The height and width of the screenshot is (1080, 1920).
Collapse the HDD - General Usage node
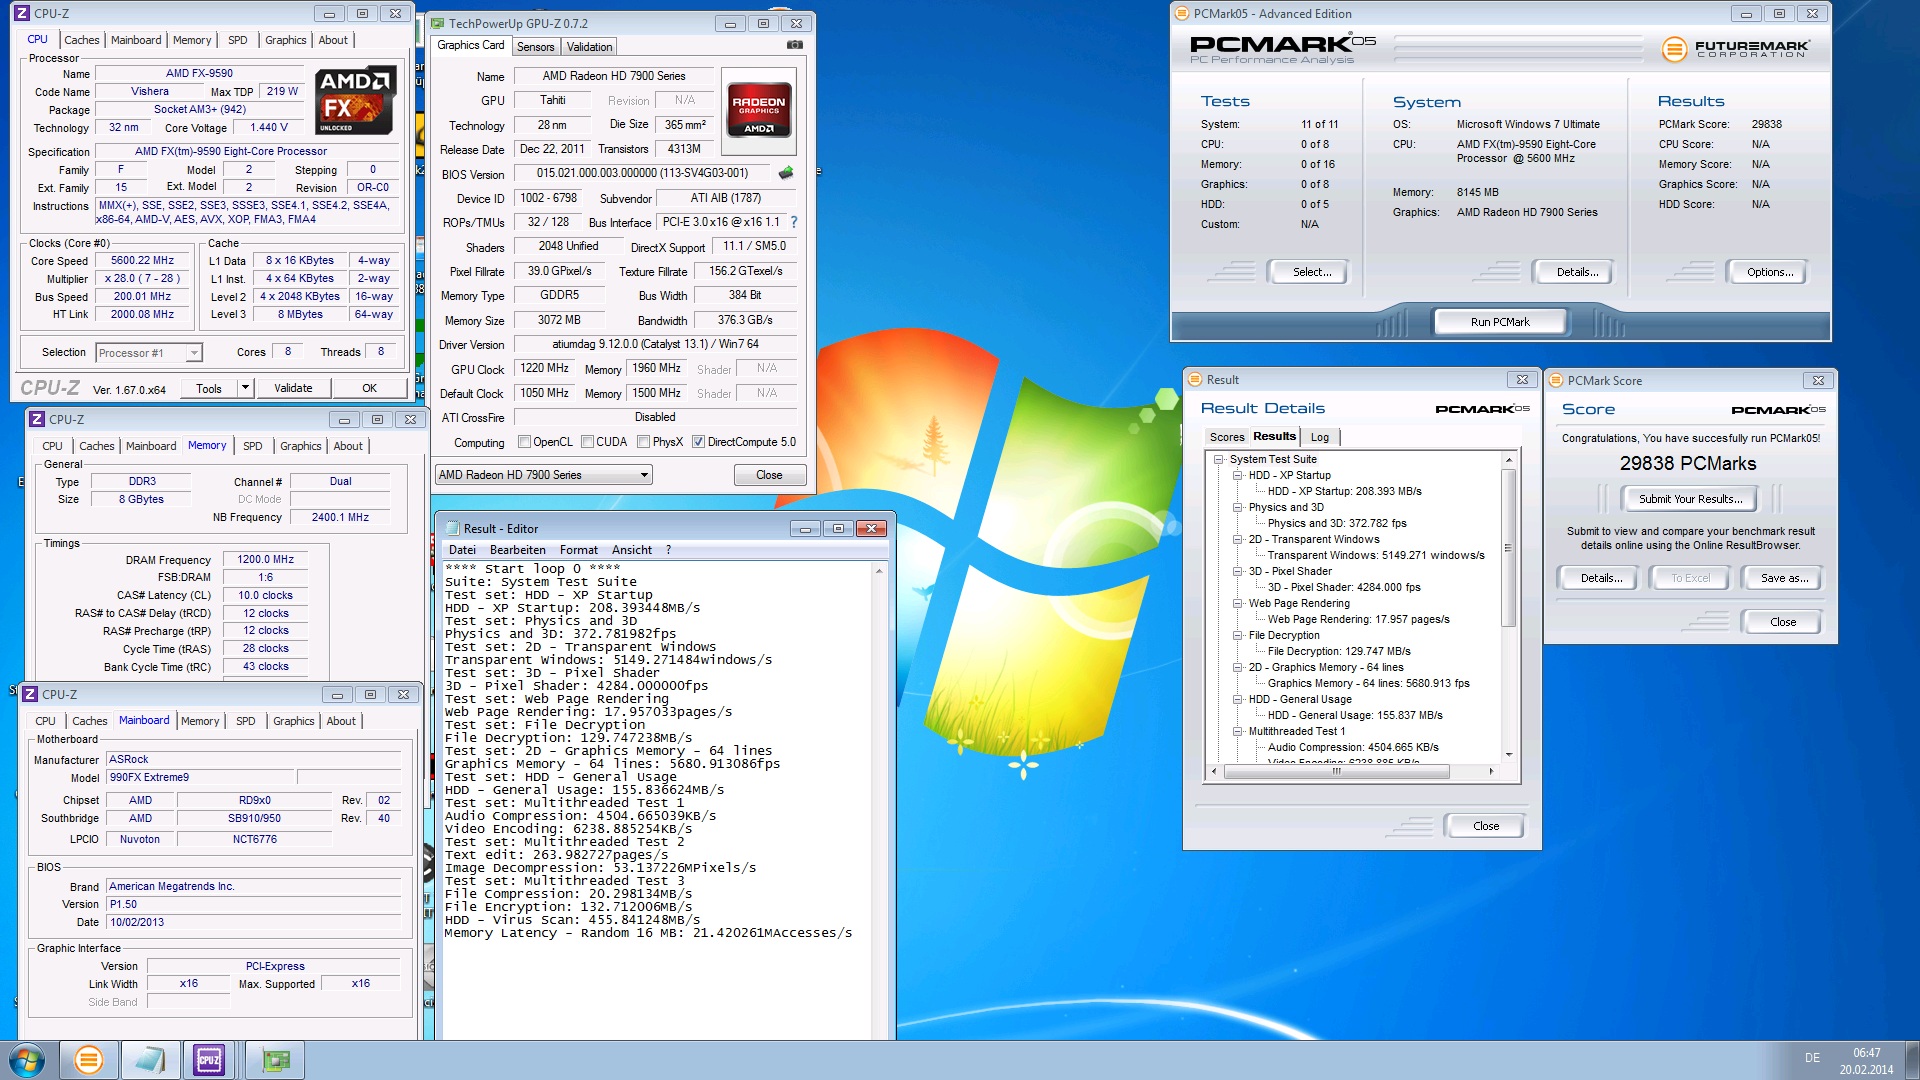coord(1238,699)
